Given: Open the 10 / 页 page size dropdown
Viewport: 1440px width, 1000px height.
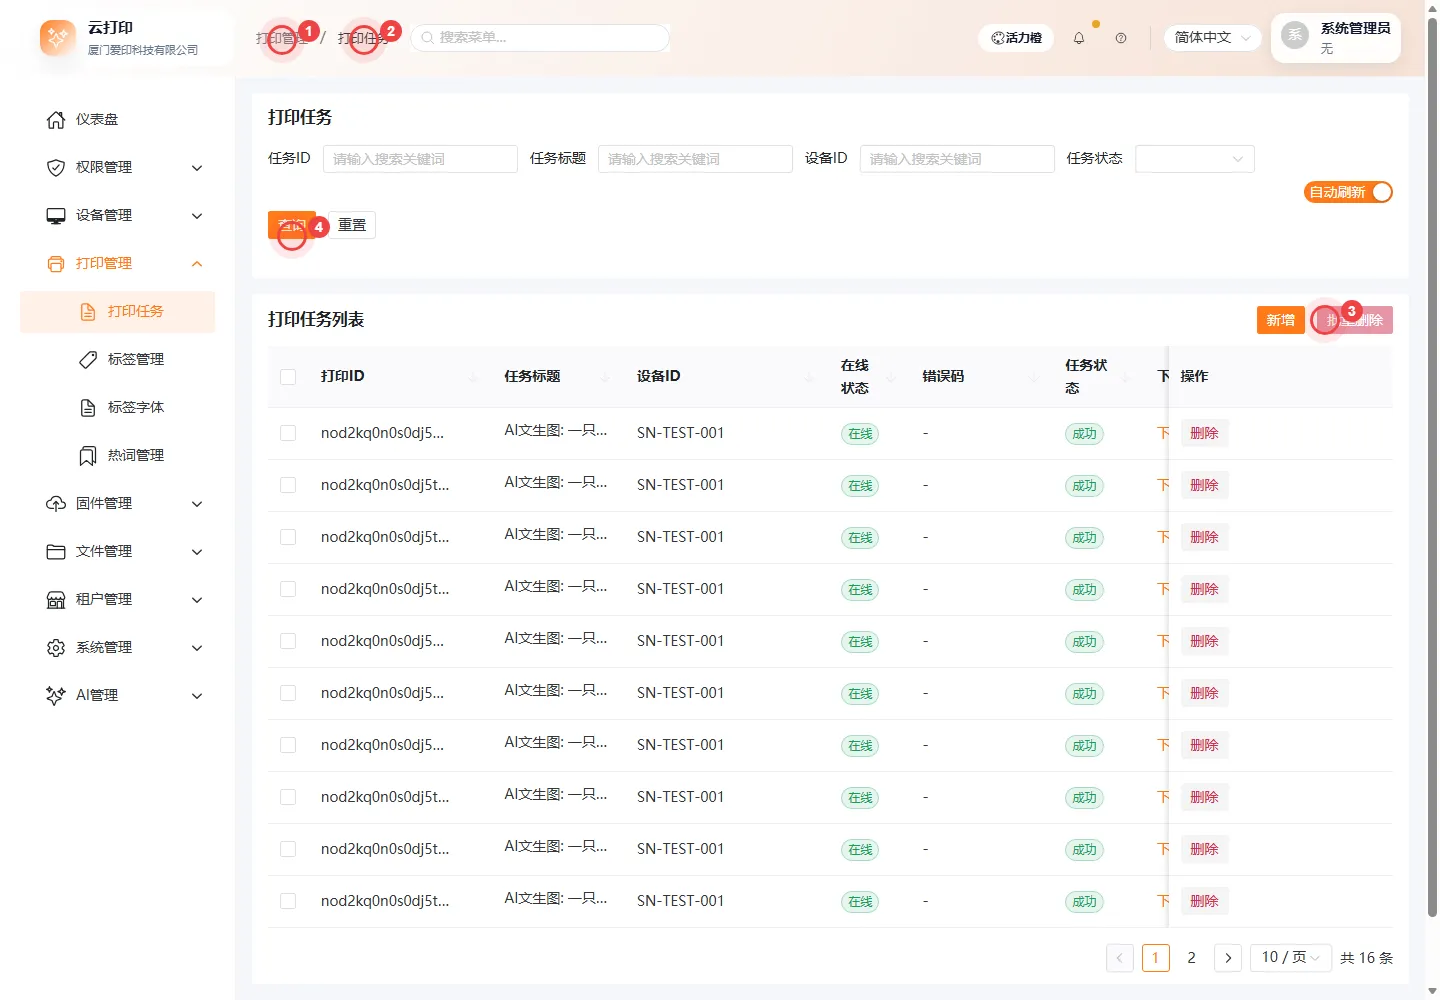Looking at the screenshot, I should tap(1290, 957).
